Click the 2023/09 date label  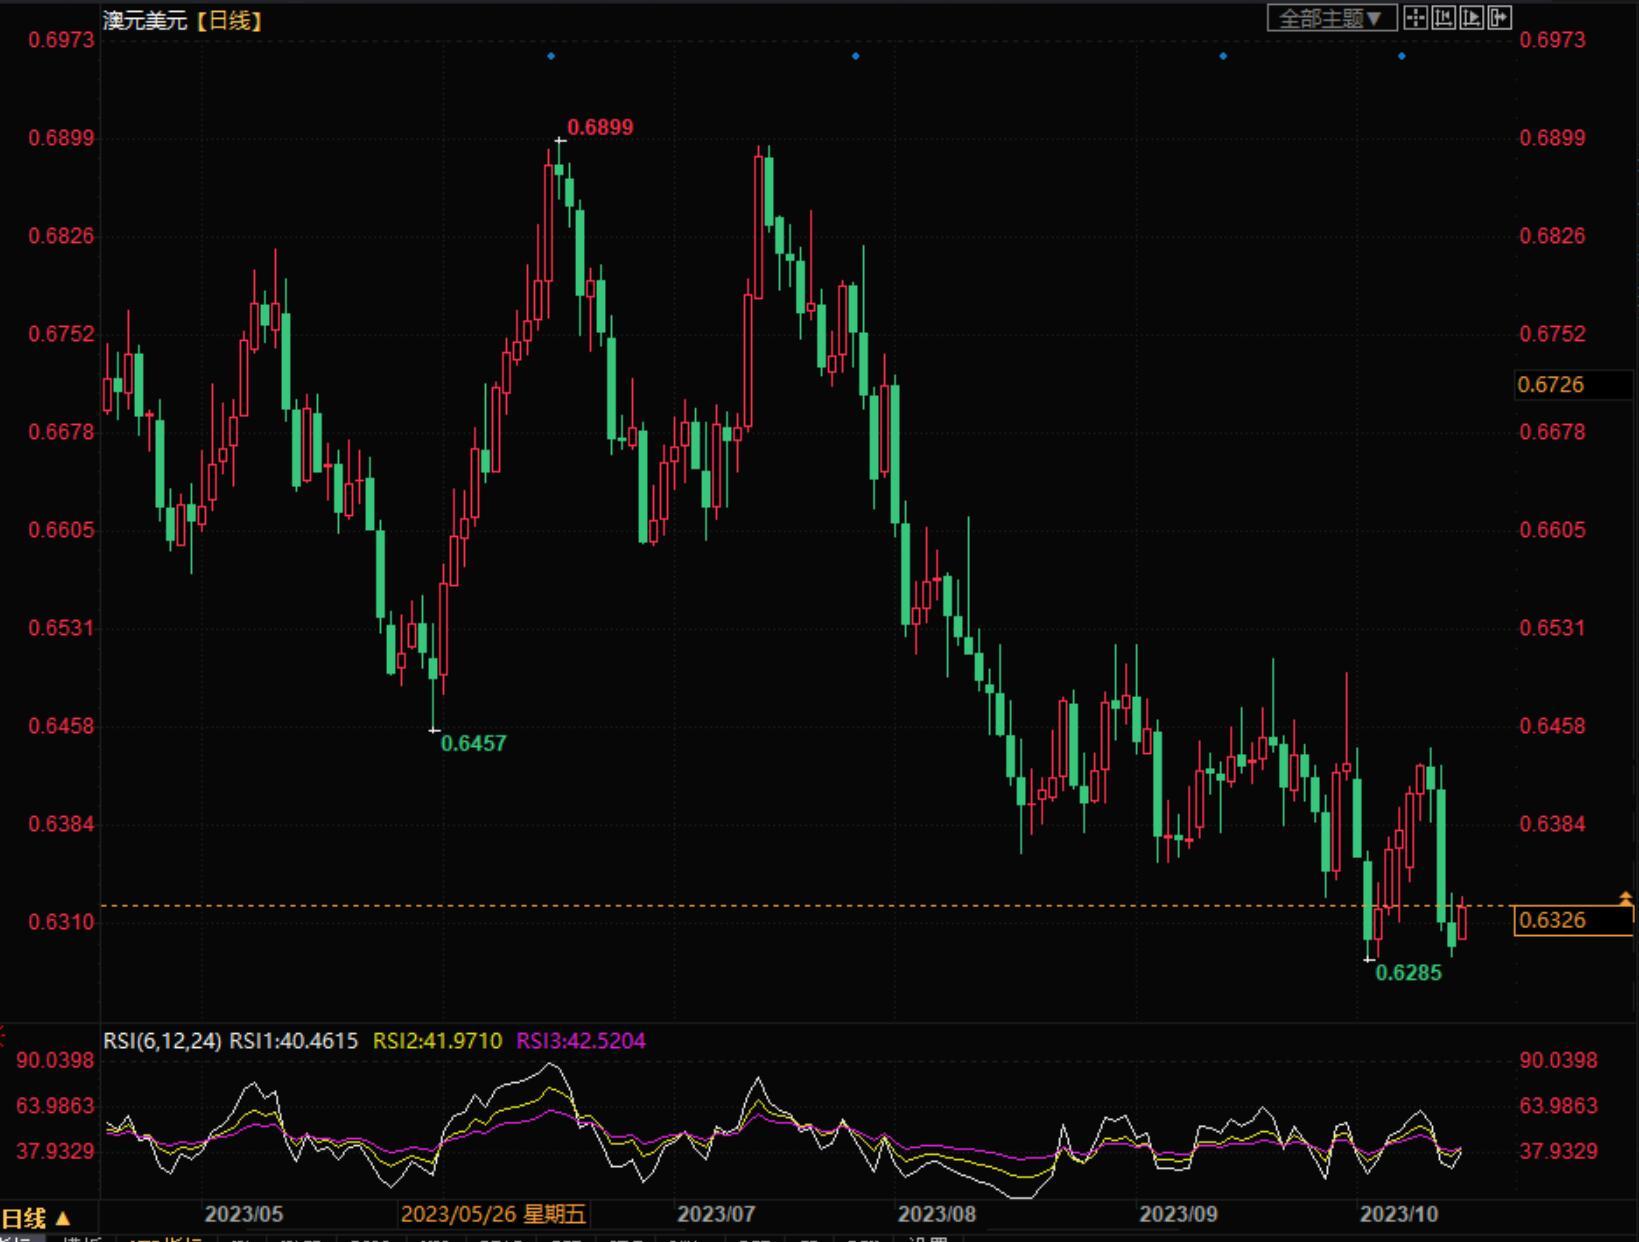pos(1179,1214)
